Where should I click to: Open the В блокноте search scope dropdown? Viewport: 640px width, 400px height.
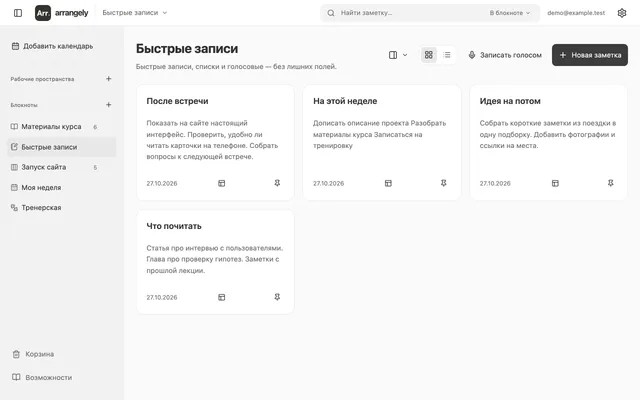(x=510, y=13)
